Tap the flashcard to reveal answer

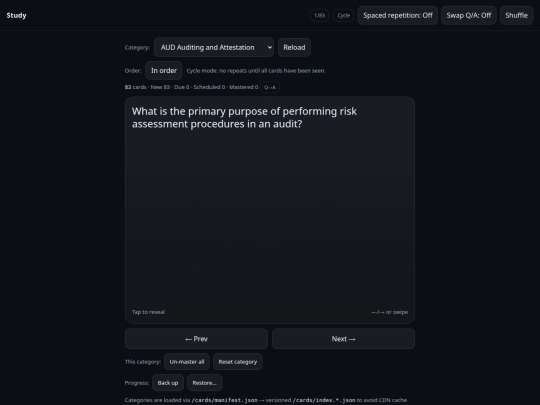(270, 210)
